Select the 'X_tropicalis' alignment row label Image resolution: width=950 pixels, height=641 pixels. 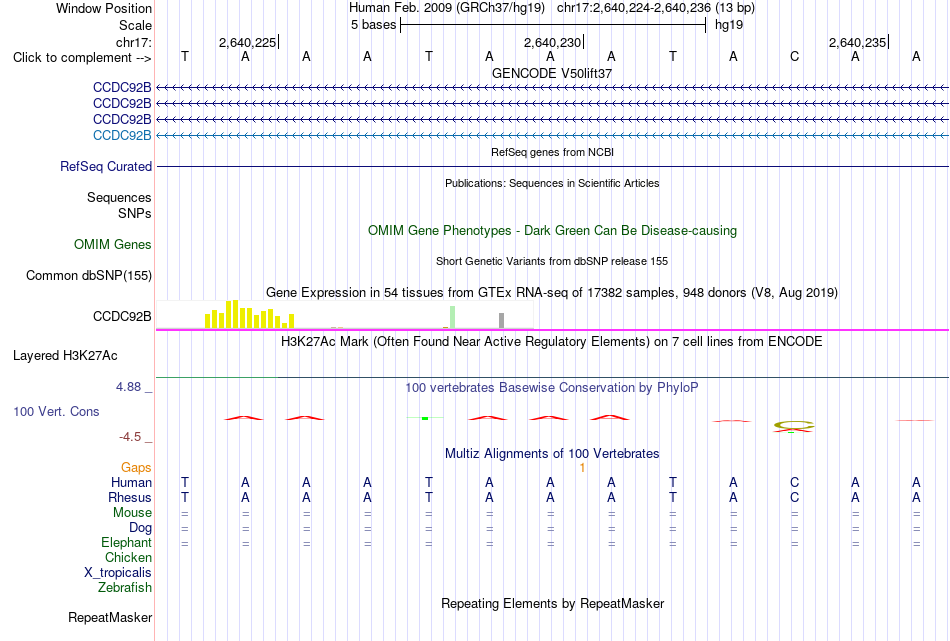118,573
